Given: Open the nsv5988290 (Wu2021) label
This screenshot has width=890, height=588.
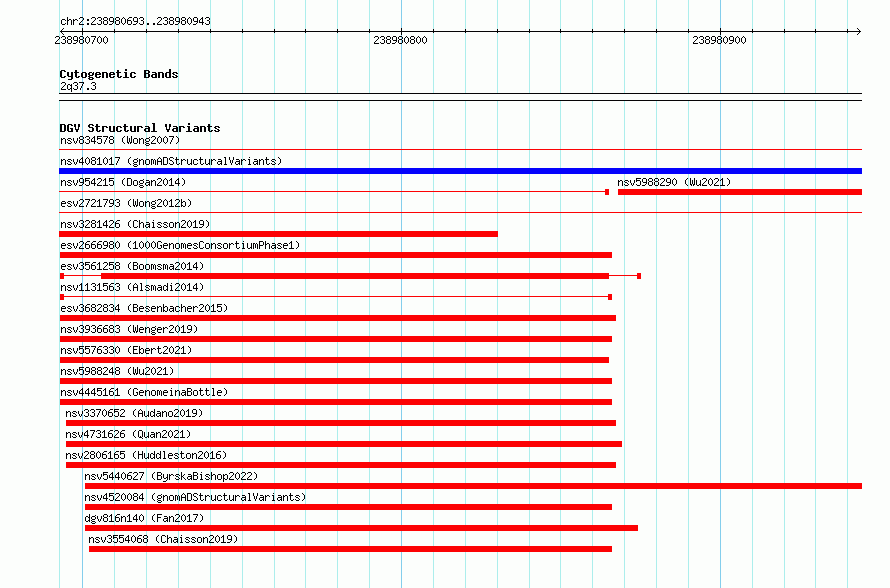Looking at the screenshot, I should 674,182.
